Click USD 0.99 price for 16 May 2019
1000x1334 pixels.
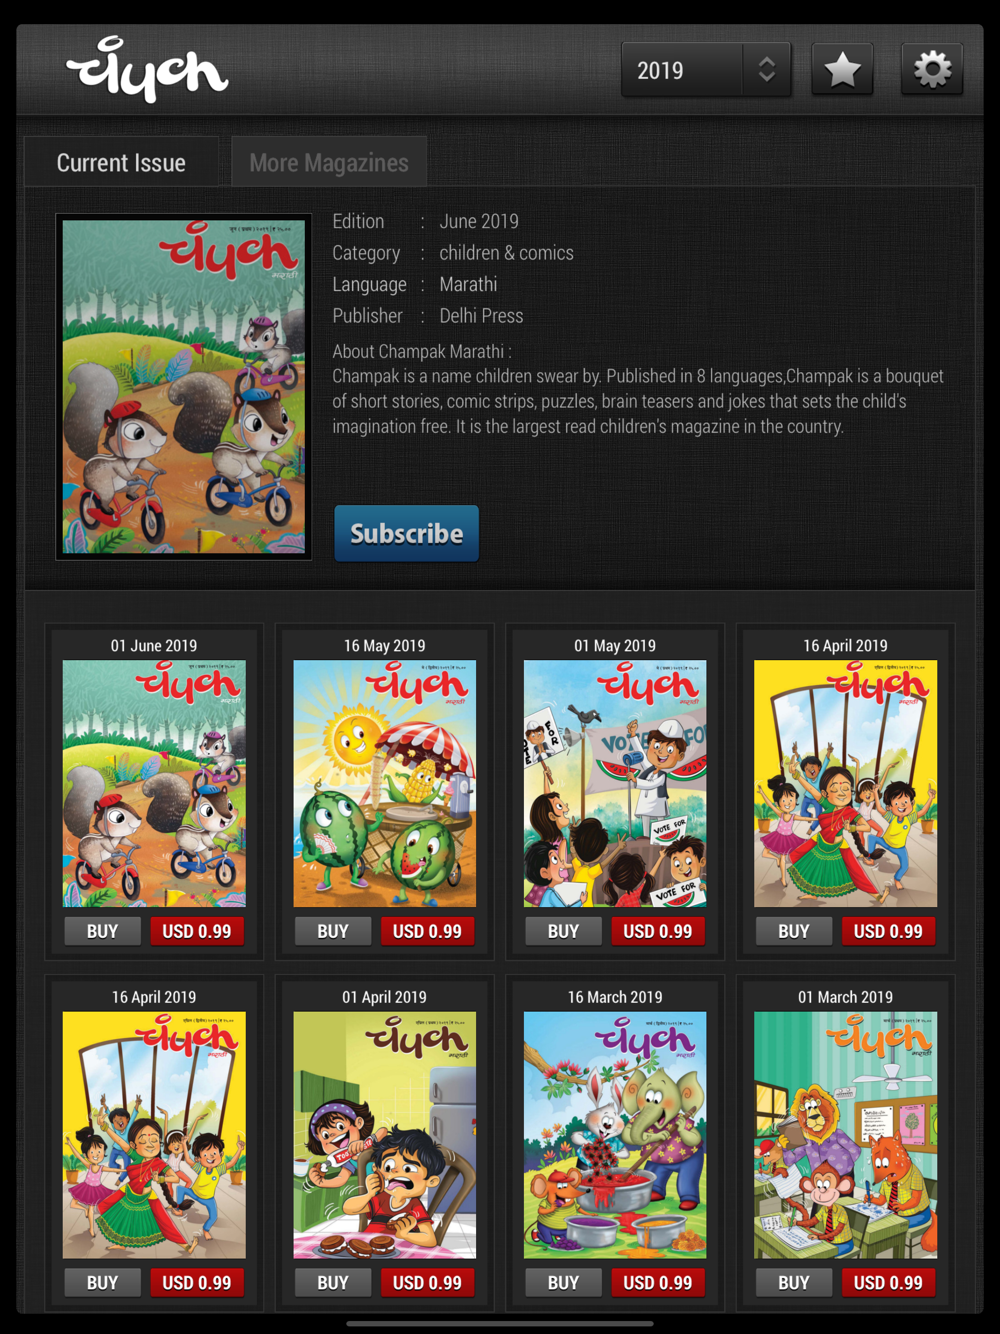click(427, 931)
